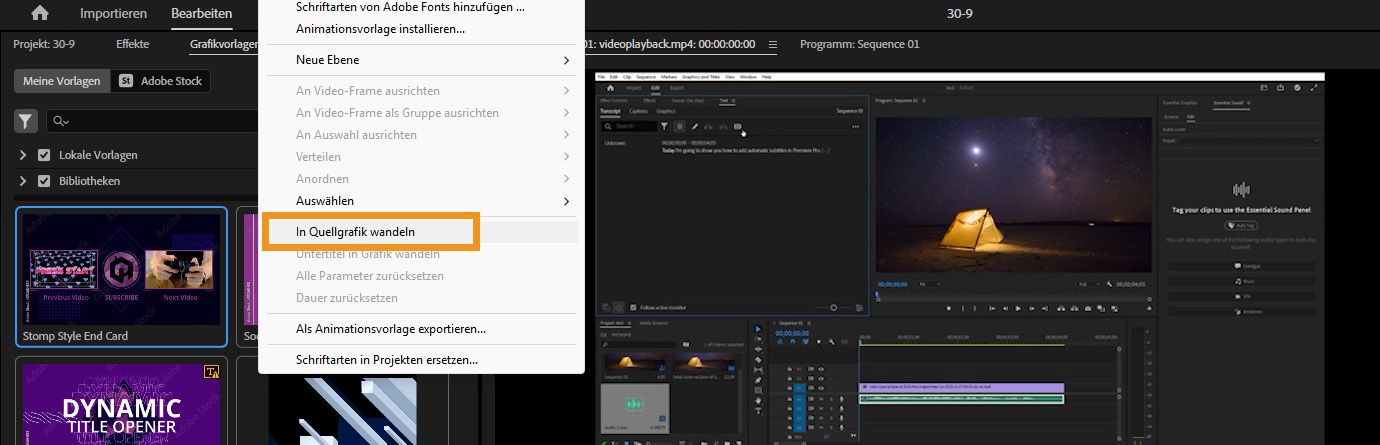Toggle the Bibliotheken checkbox
This screenshot has width=1380, height=445.
tap(44, 181)
